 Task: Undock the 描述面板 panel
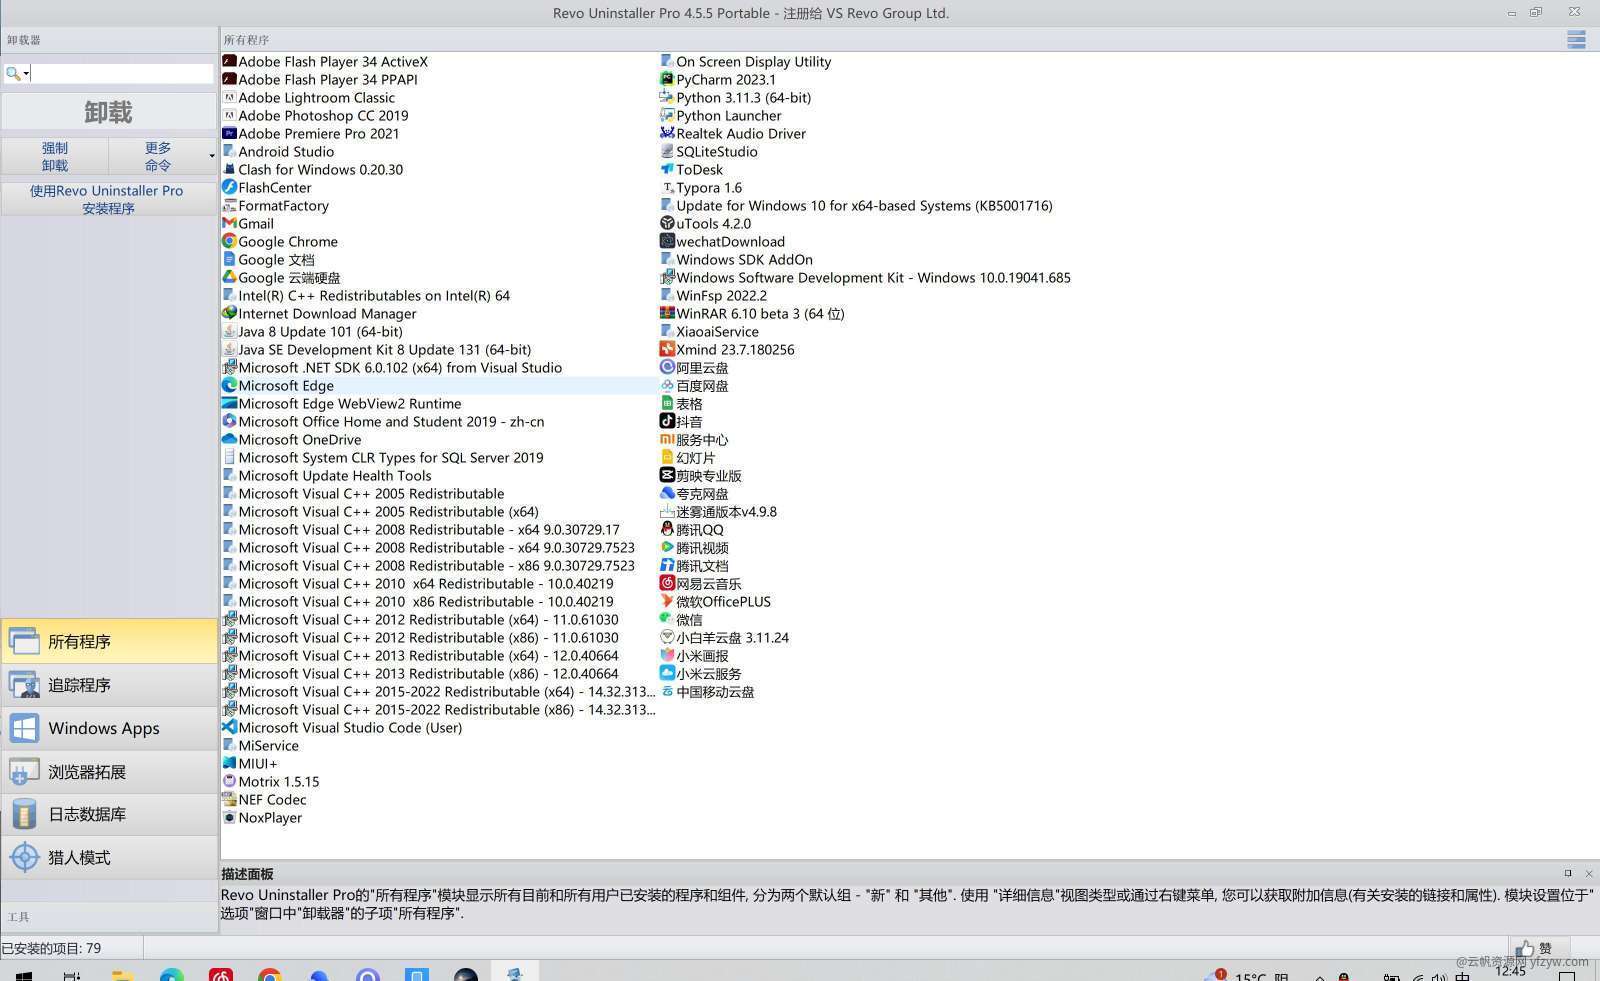click(x=1568, y=873)
